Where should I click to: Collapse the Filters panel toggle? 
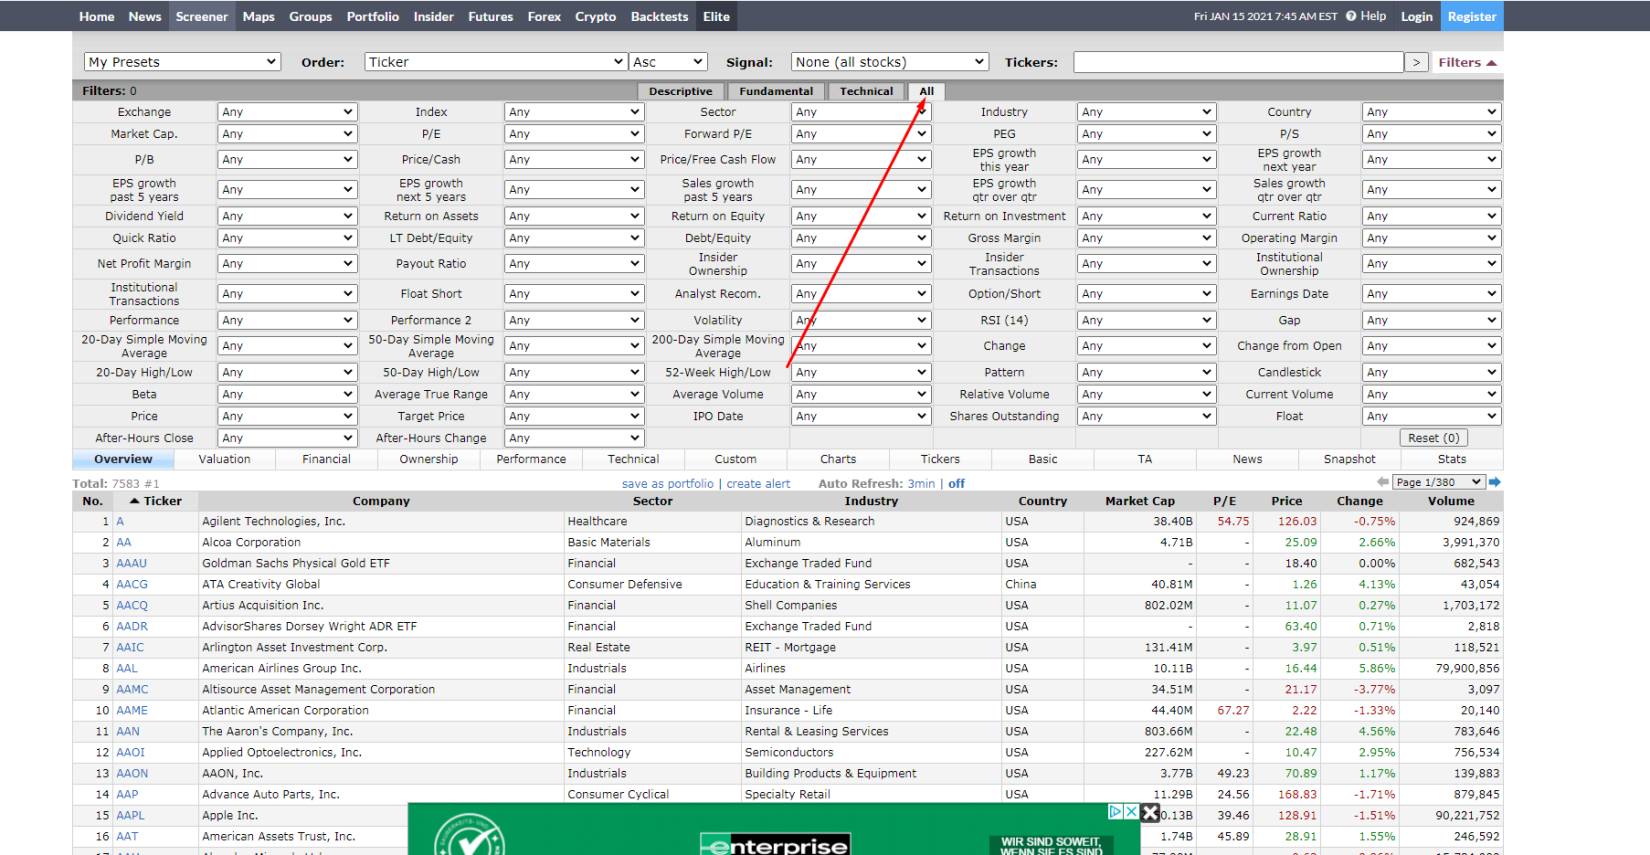[1467, 62]
